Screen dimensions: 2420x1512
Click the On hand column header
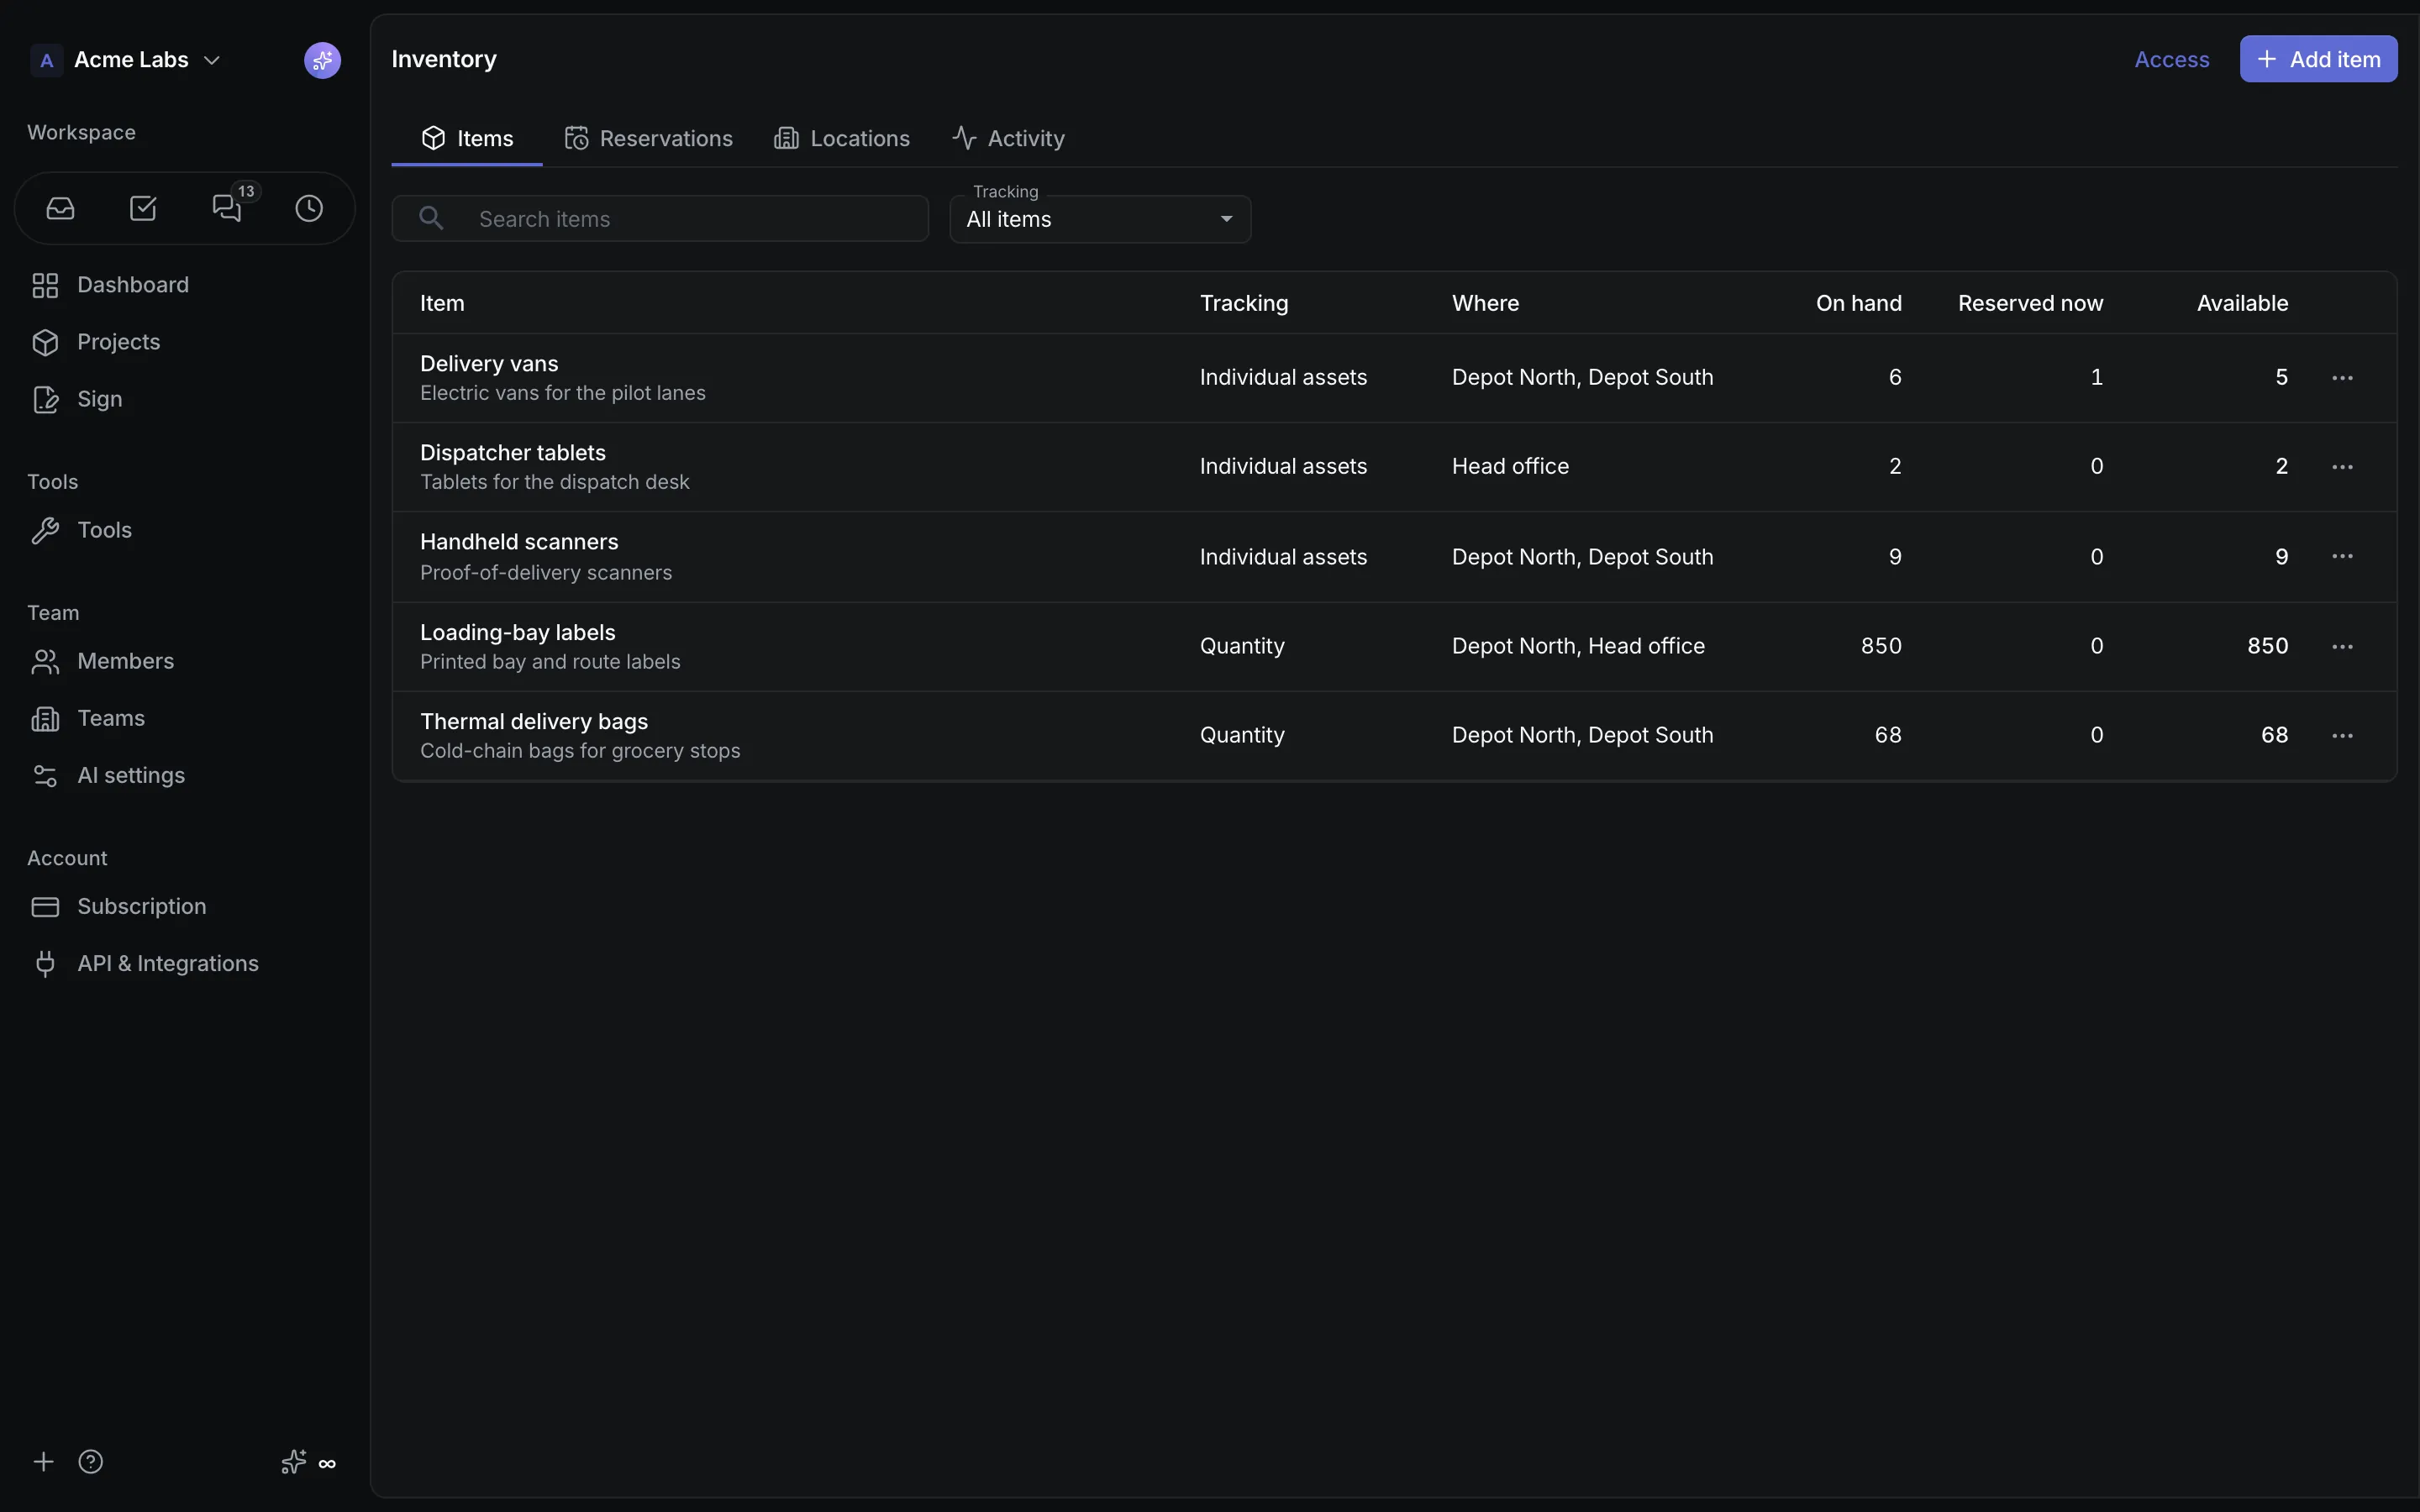pyautogui.click(x=1859, y=303)
